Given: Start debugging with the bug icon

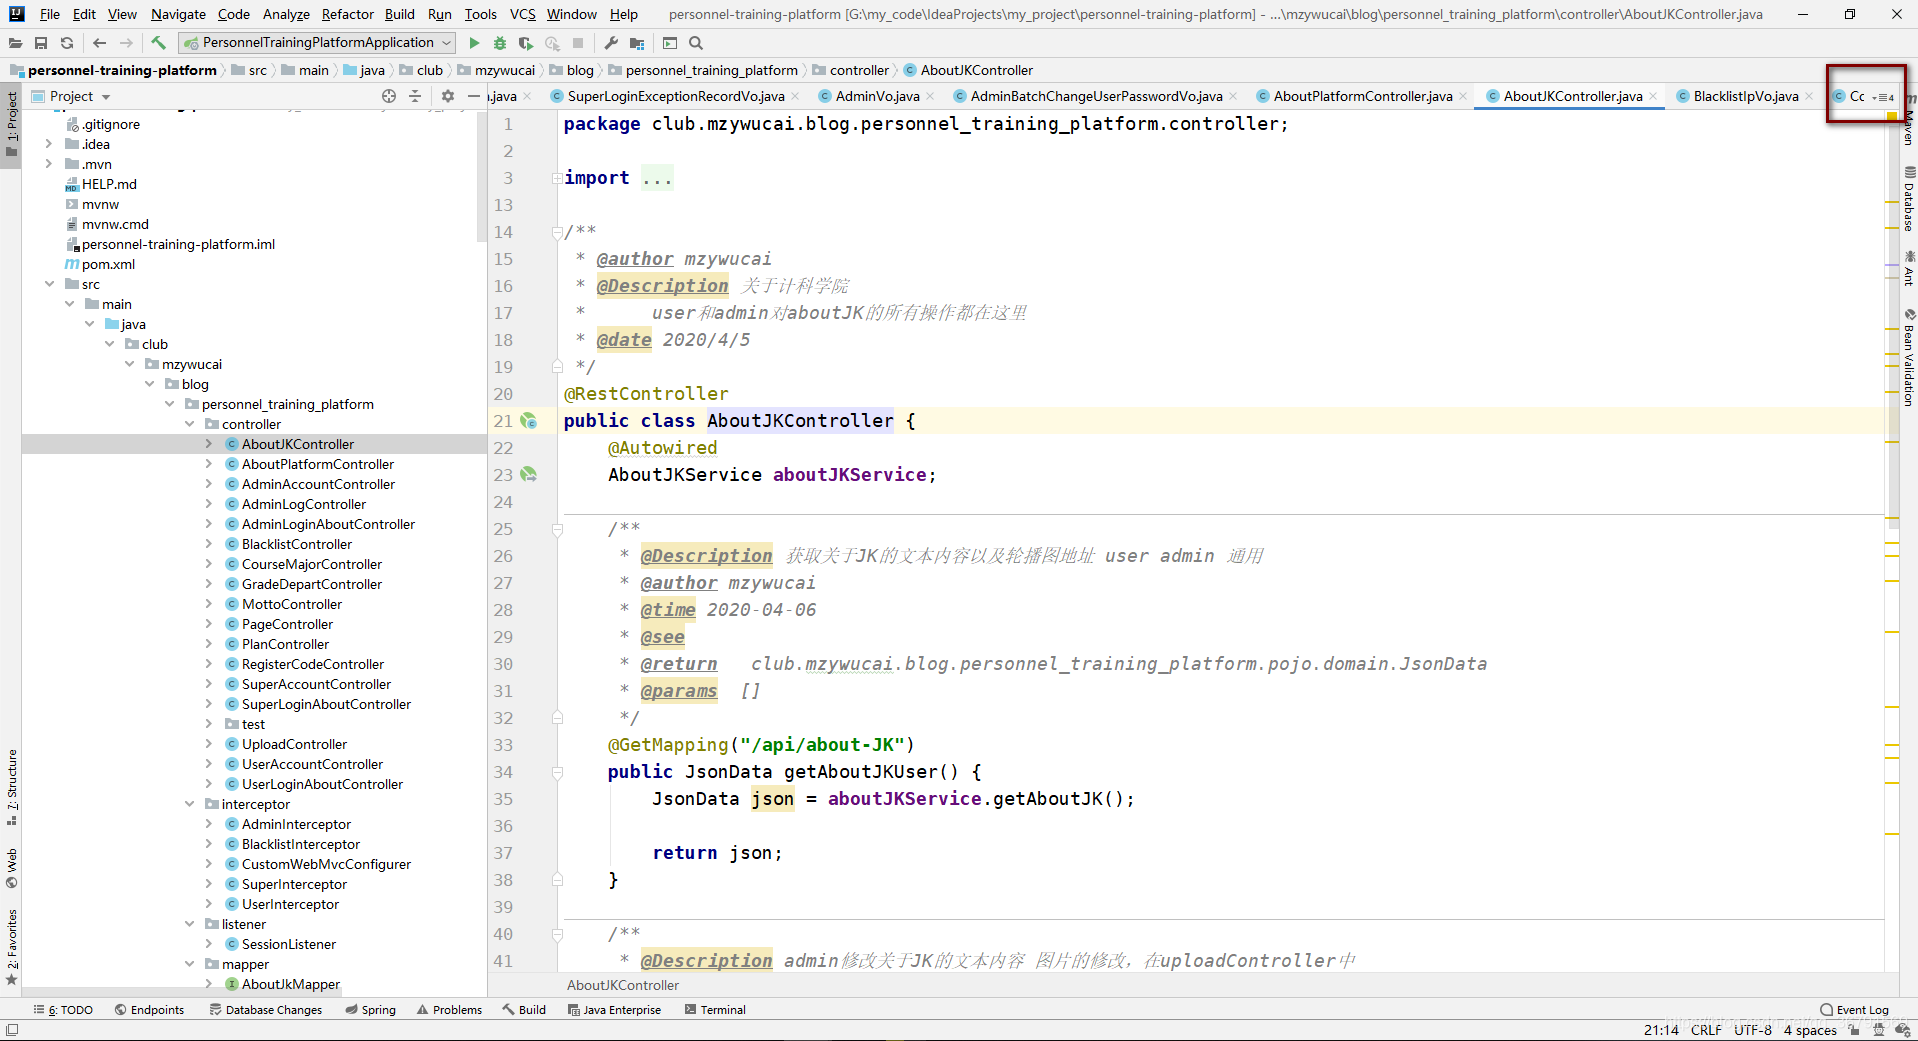Looking at the screenshot, I should tap(500, 43).
